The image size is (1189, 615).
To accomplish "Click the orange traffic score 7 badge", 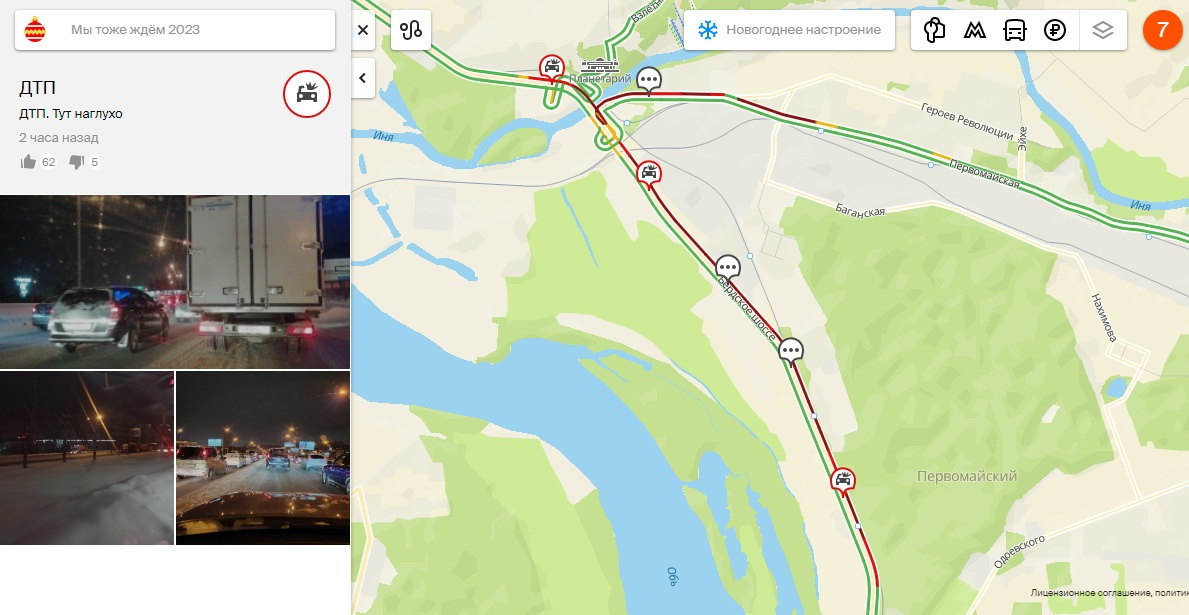I will (1162, 30).
